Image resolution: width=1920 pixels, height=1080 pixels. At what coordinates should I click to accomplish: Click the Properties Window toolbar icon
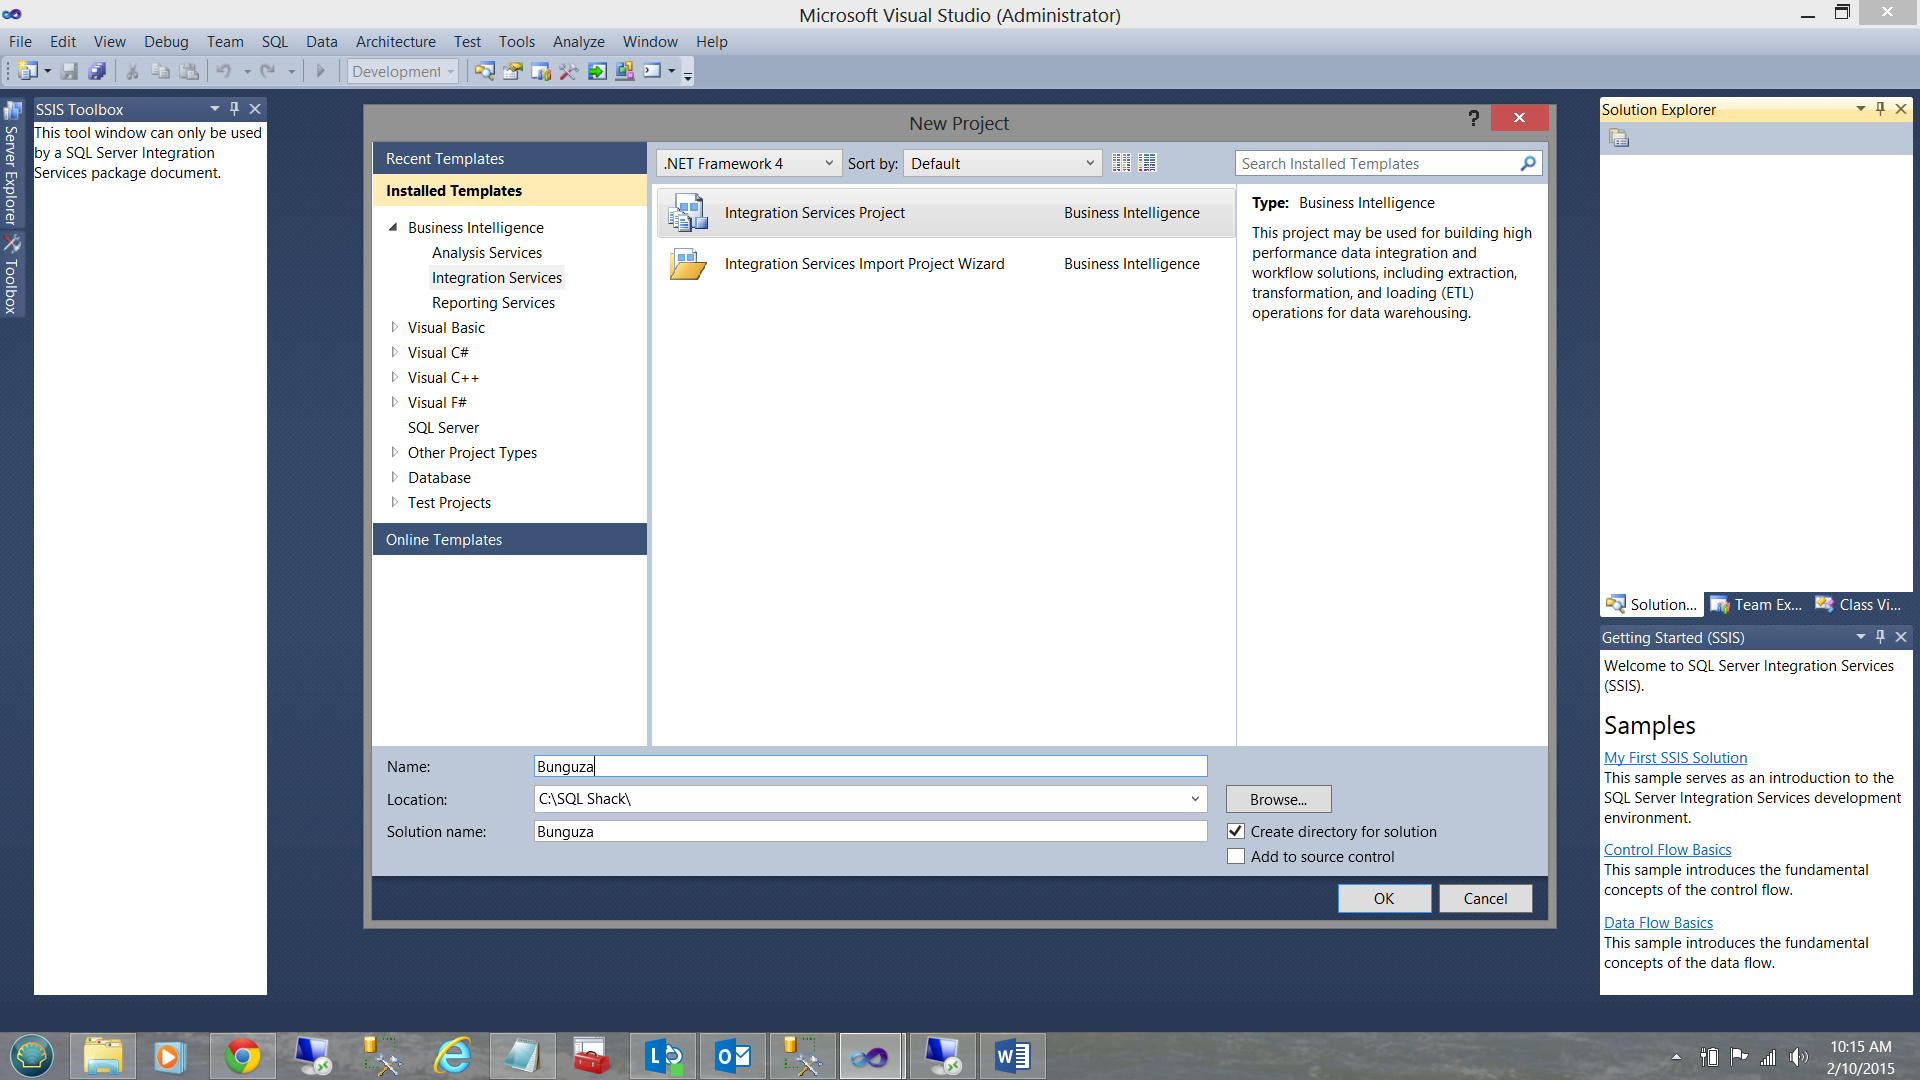click(x=513, y=71)
